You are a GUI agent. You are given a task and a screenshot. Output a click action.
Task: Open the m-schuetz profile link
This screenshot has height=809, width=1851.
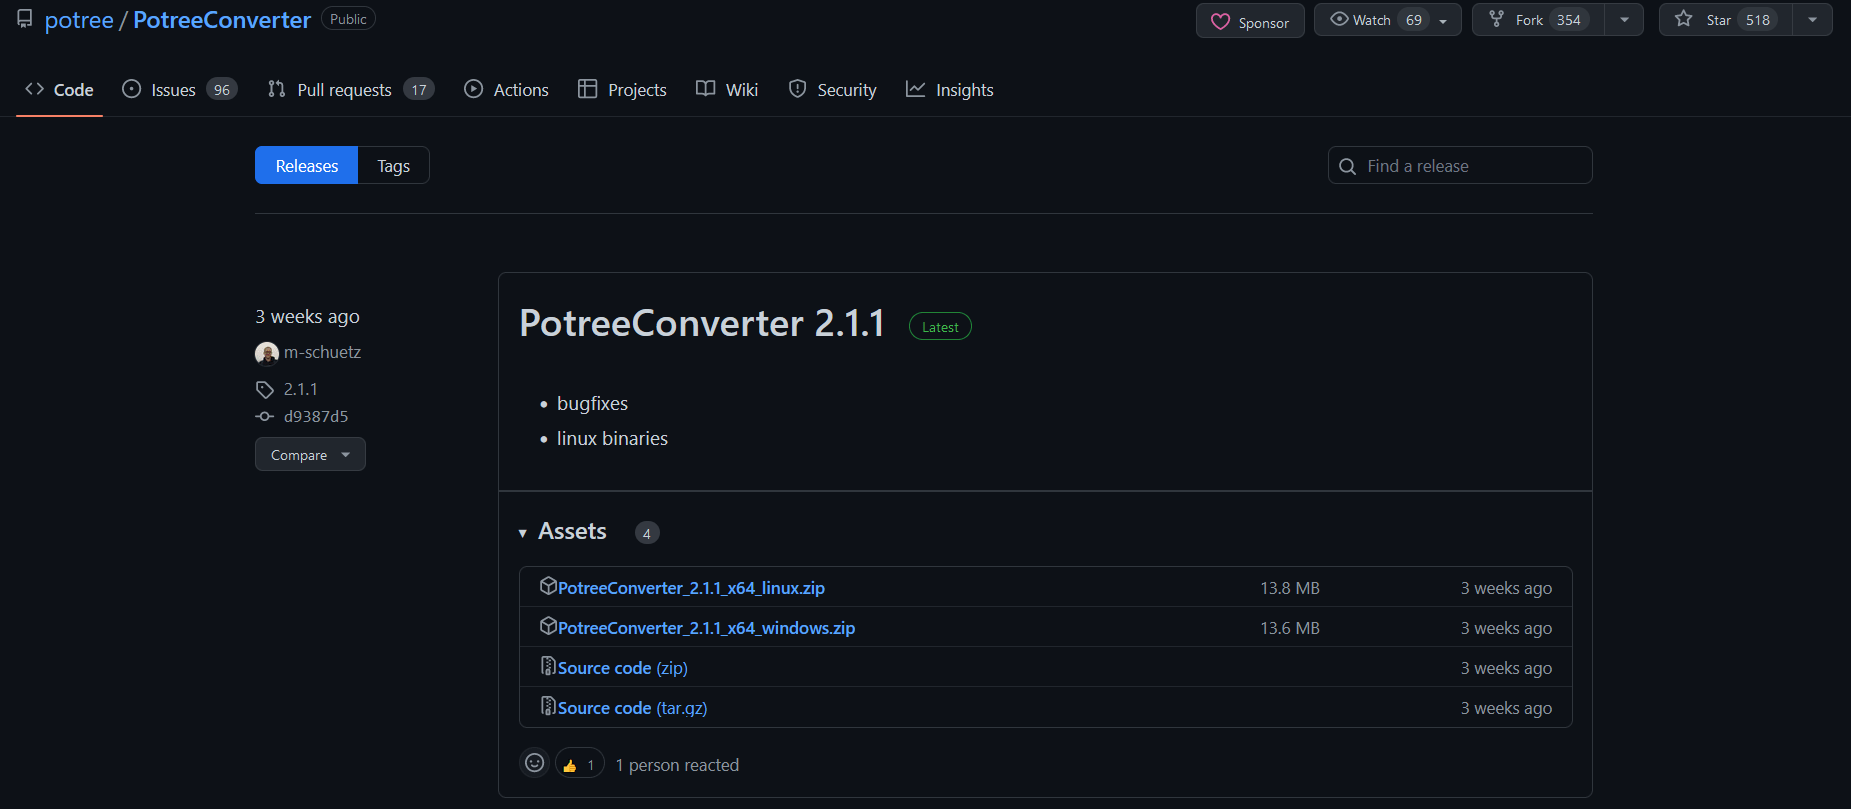click(322, 352)
